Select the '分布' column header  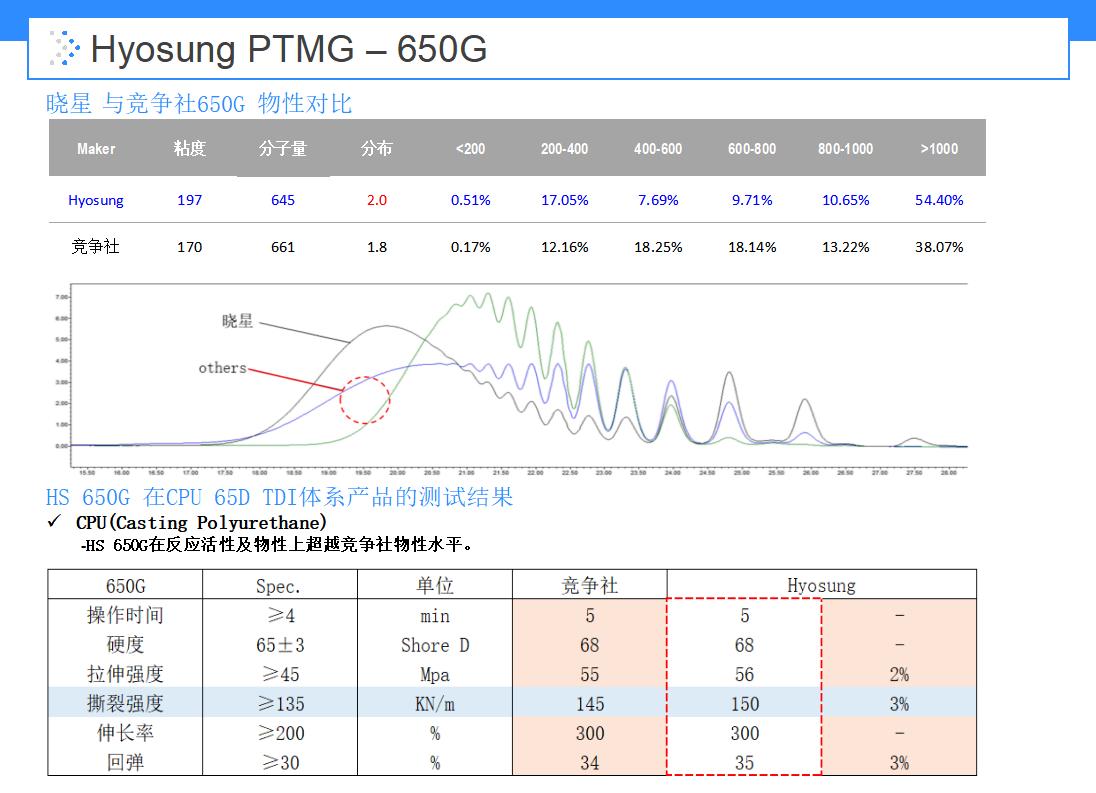[x=377, y=148]
